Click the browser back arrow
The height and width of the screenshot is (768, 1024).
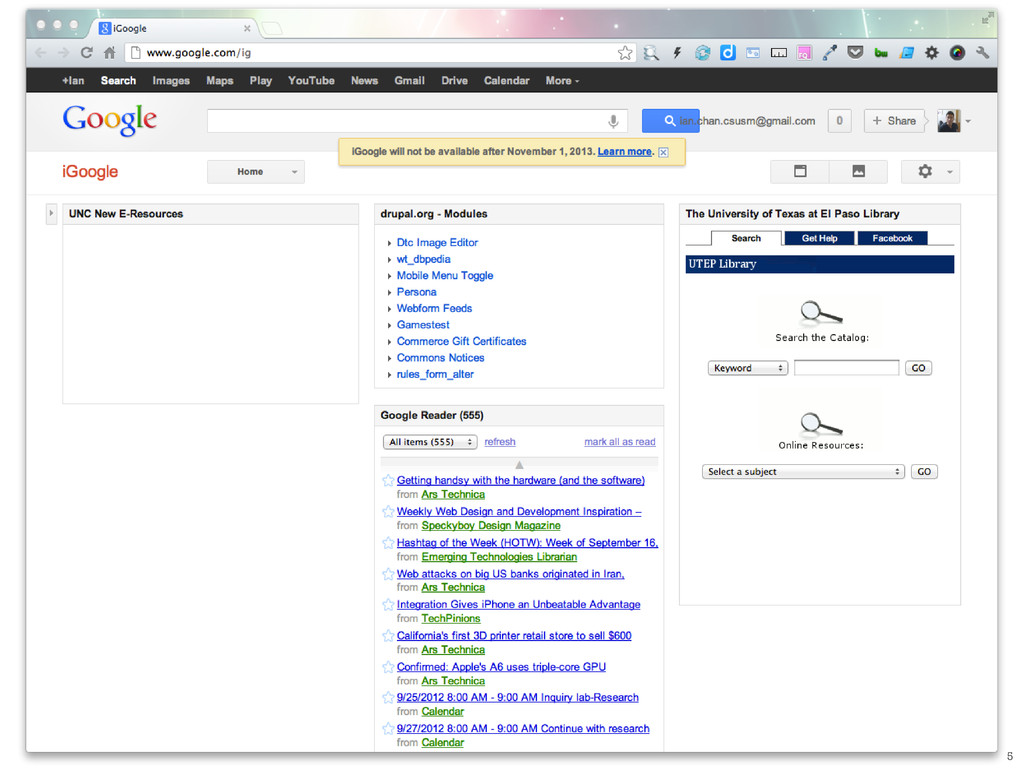tap(41, 53)
